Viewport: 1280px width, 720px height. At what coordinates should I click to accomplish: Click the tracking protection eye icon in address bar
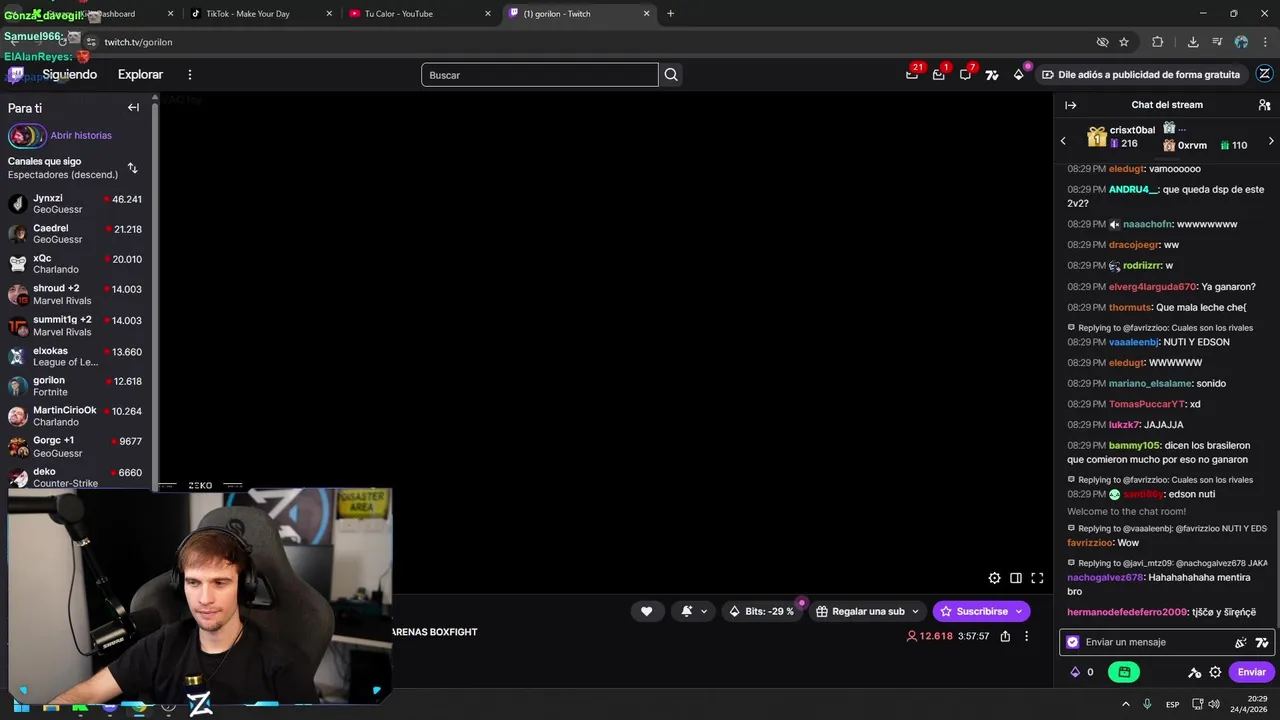click(1102, 42)
